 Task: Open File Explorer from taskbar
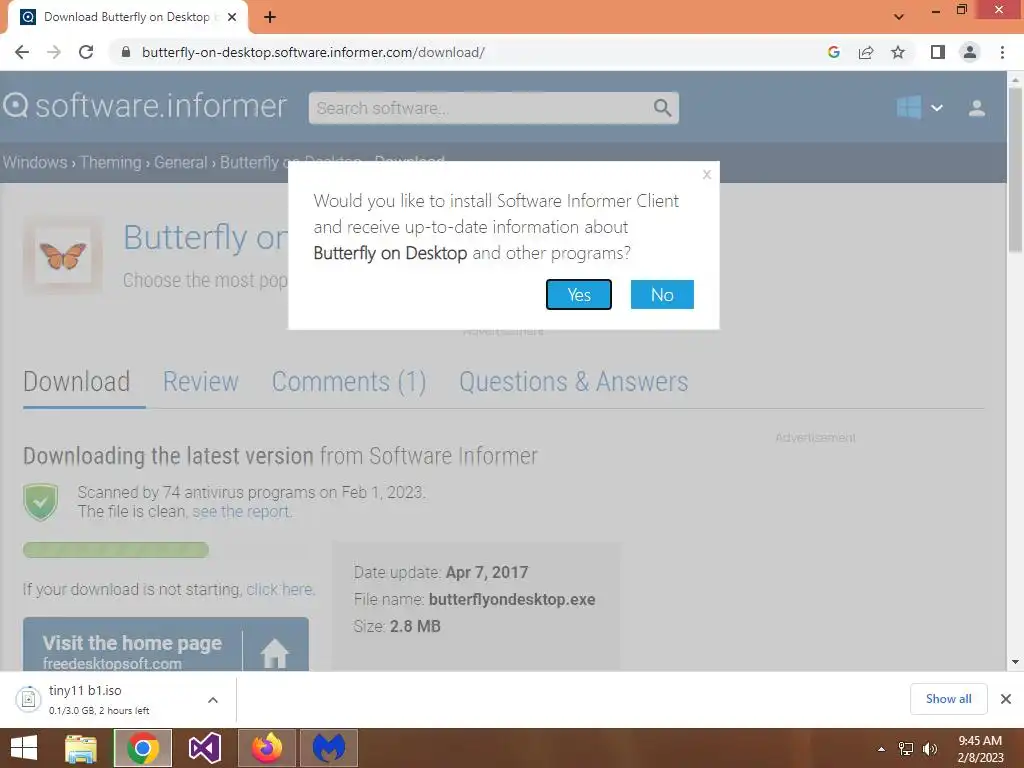pyautogui.click(x=81, y=748)
